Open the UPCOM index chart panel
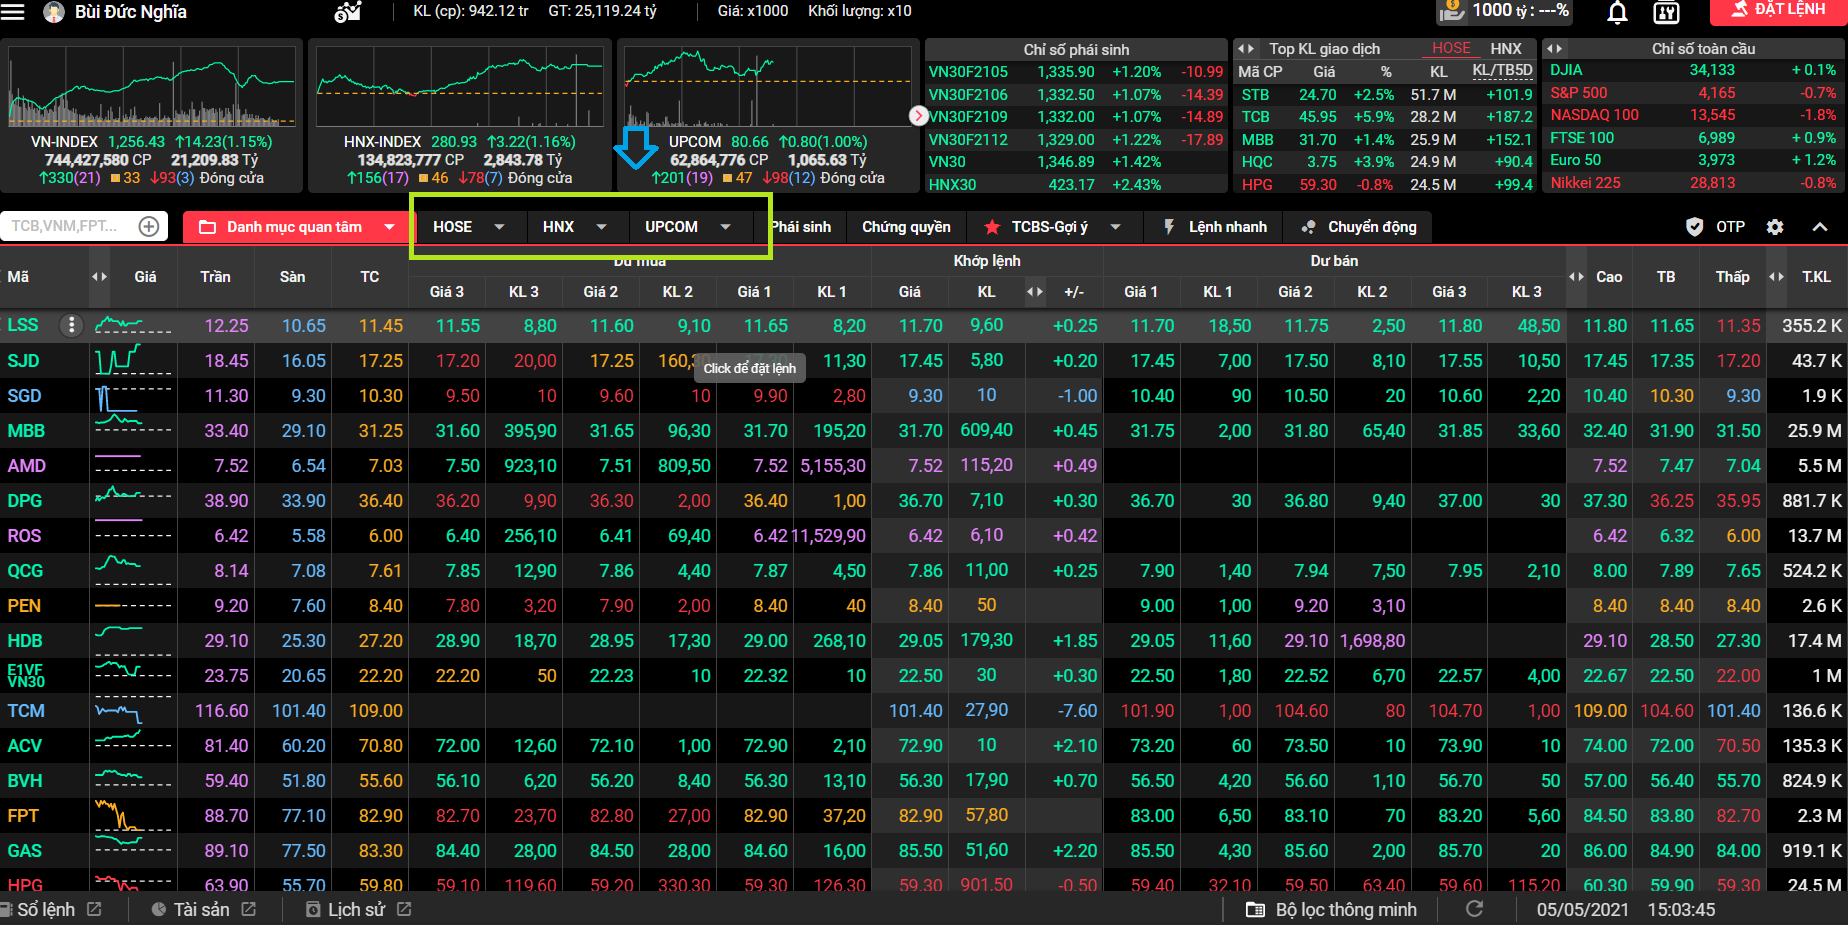1848x935 pixels. (768, 115)
